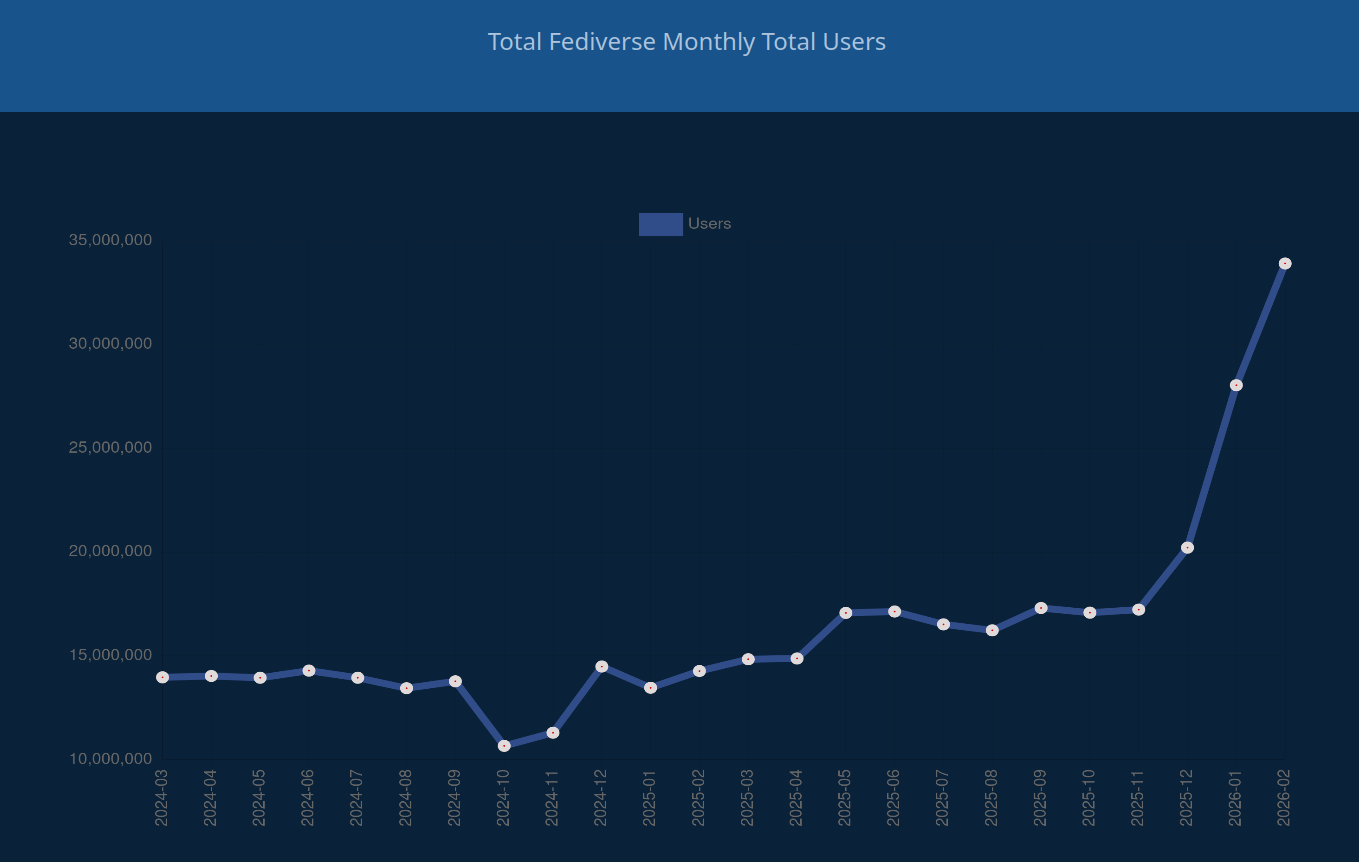Viewport: 1359px width, 862px height.
Task: Click the 2024-11 data point marker
Action: point(553,733)
